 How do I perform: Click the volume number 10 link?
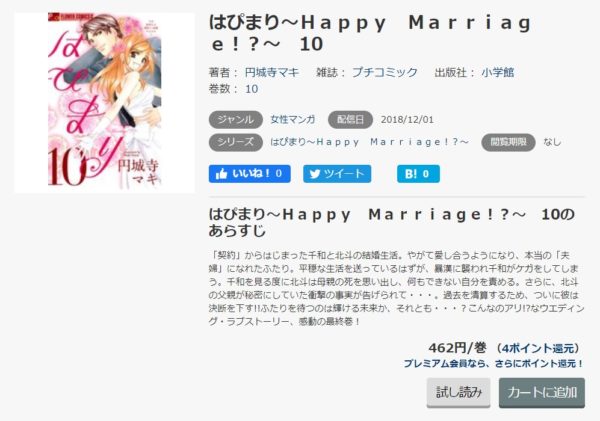[251, 89]
